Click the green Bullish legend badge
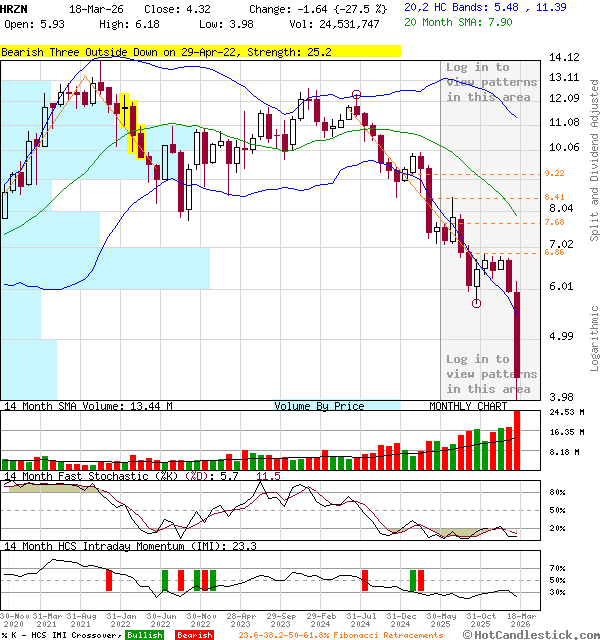600x640 pixels. pos(144,634)
